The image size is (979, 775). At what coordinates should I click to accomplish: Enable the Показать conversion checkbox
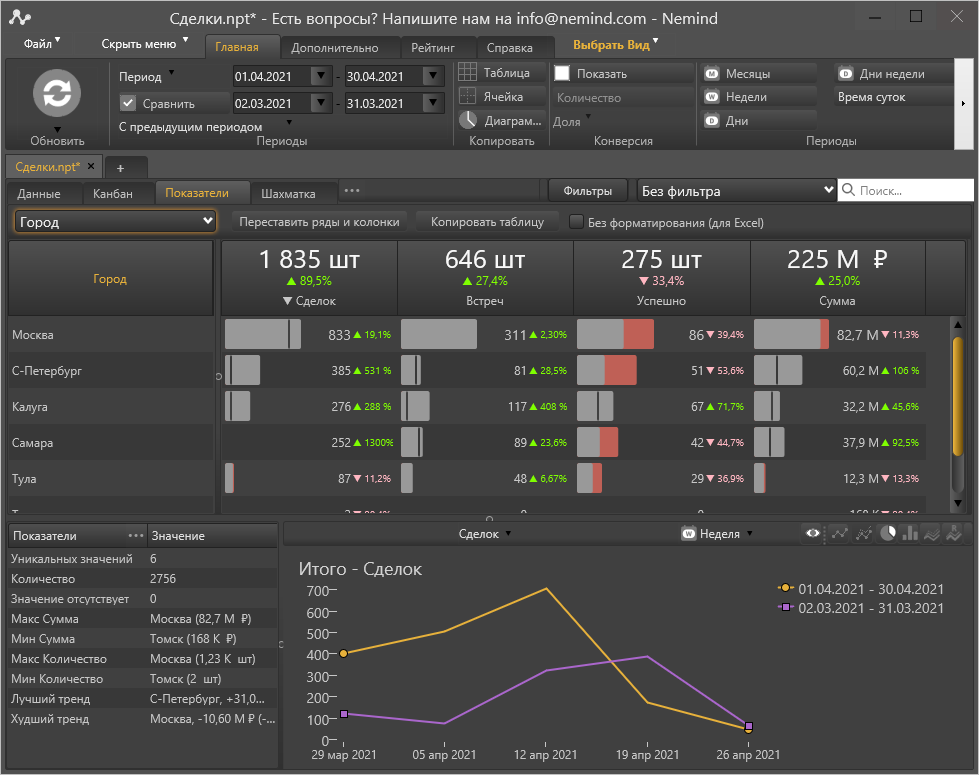562,74
